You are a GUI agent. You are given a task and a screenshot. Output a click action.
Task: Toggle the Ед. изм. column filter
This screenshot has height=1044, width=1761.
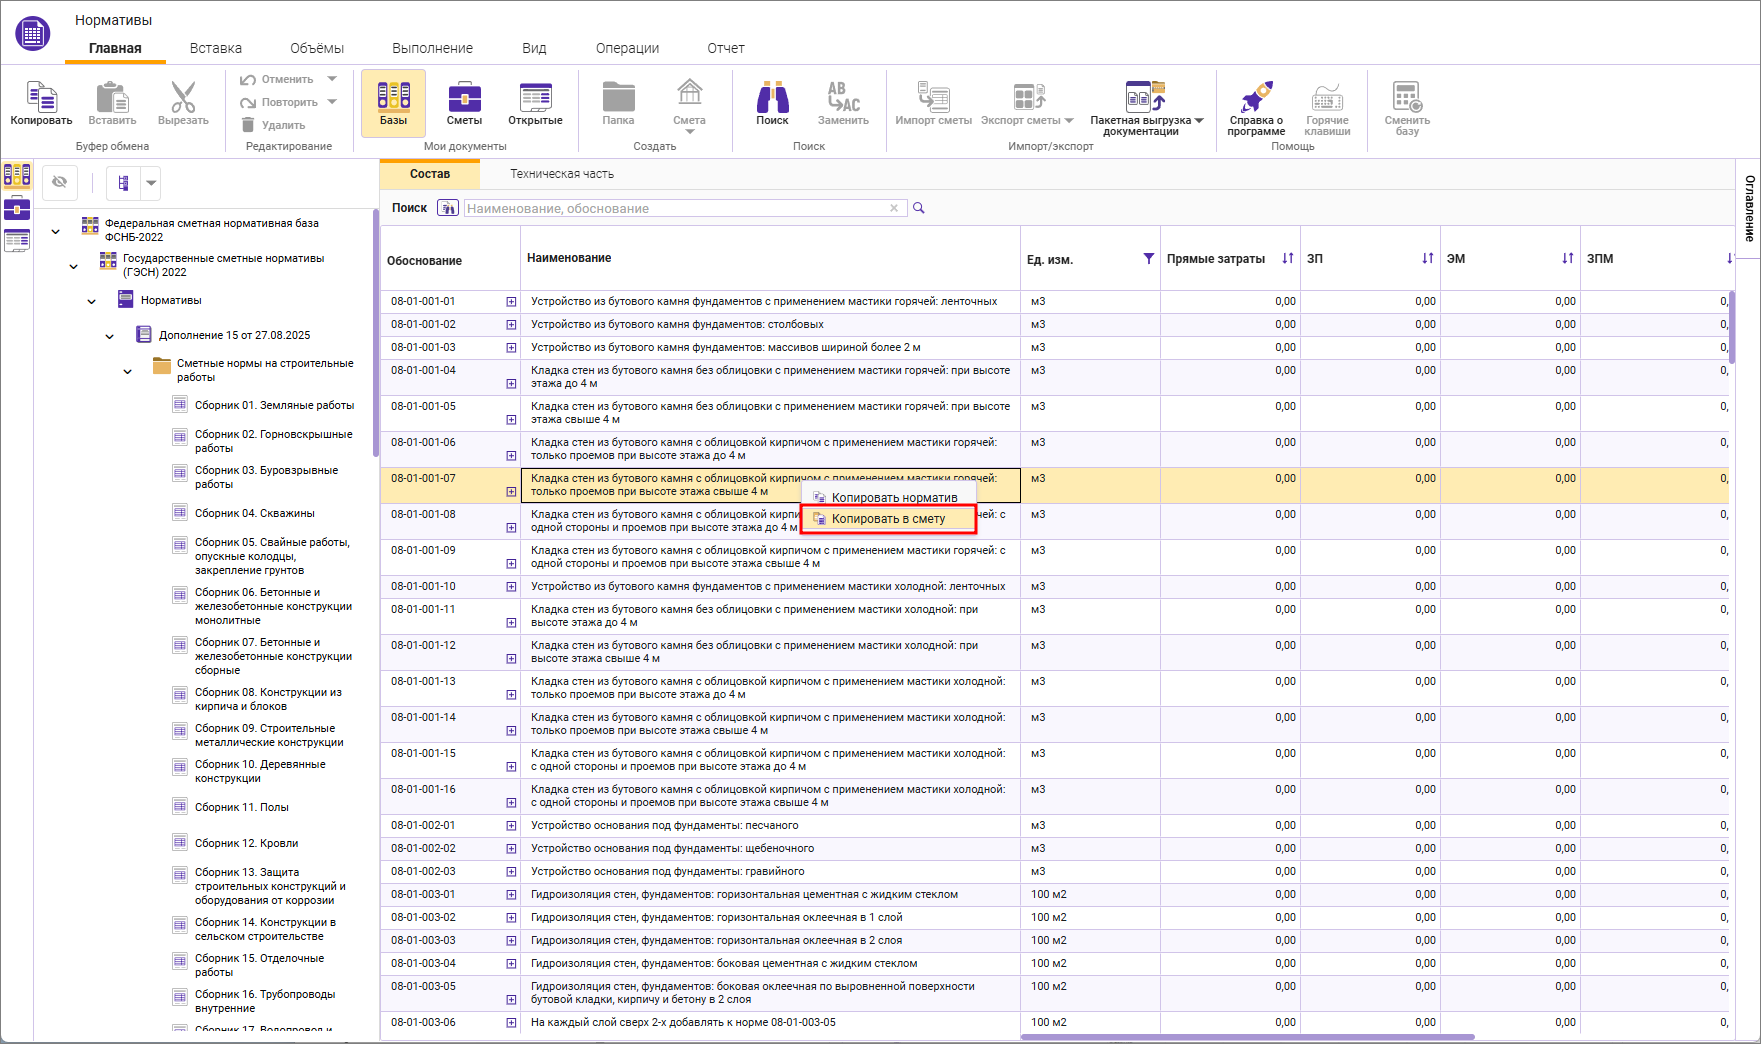[x=1148, y=259]
